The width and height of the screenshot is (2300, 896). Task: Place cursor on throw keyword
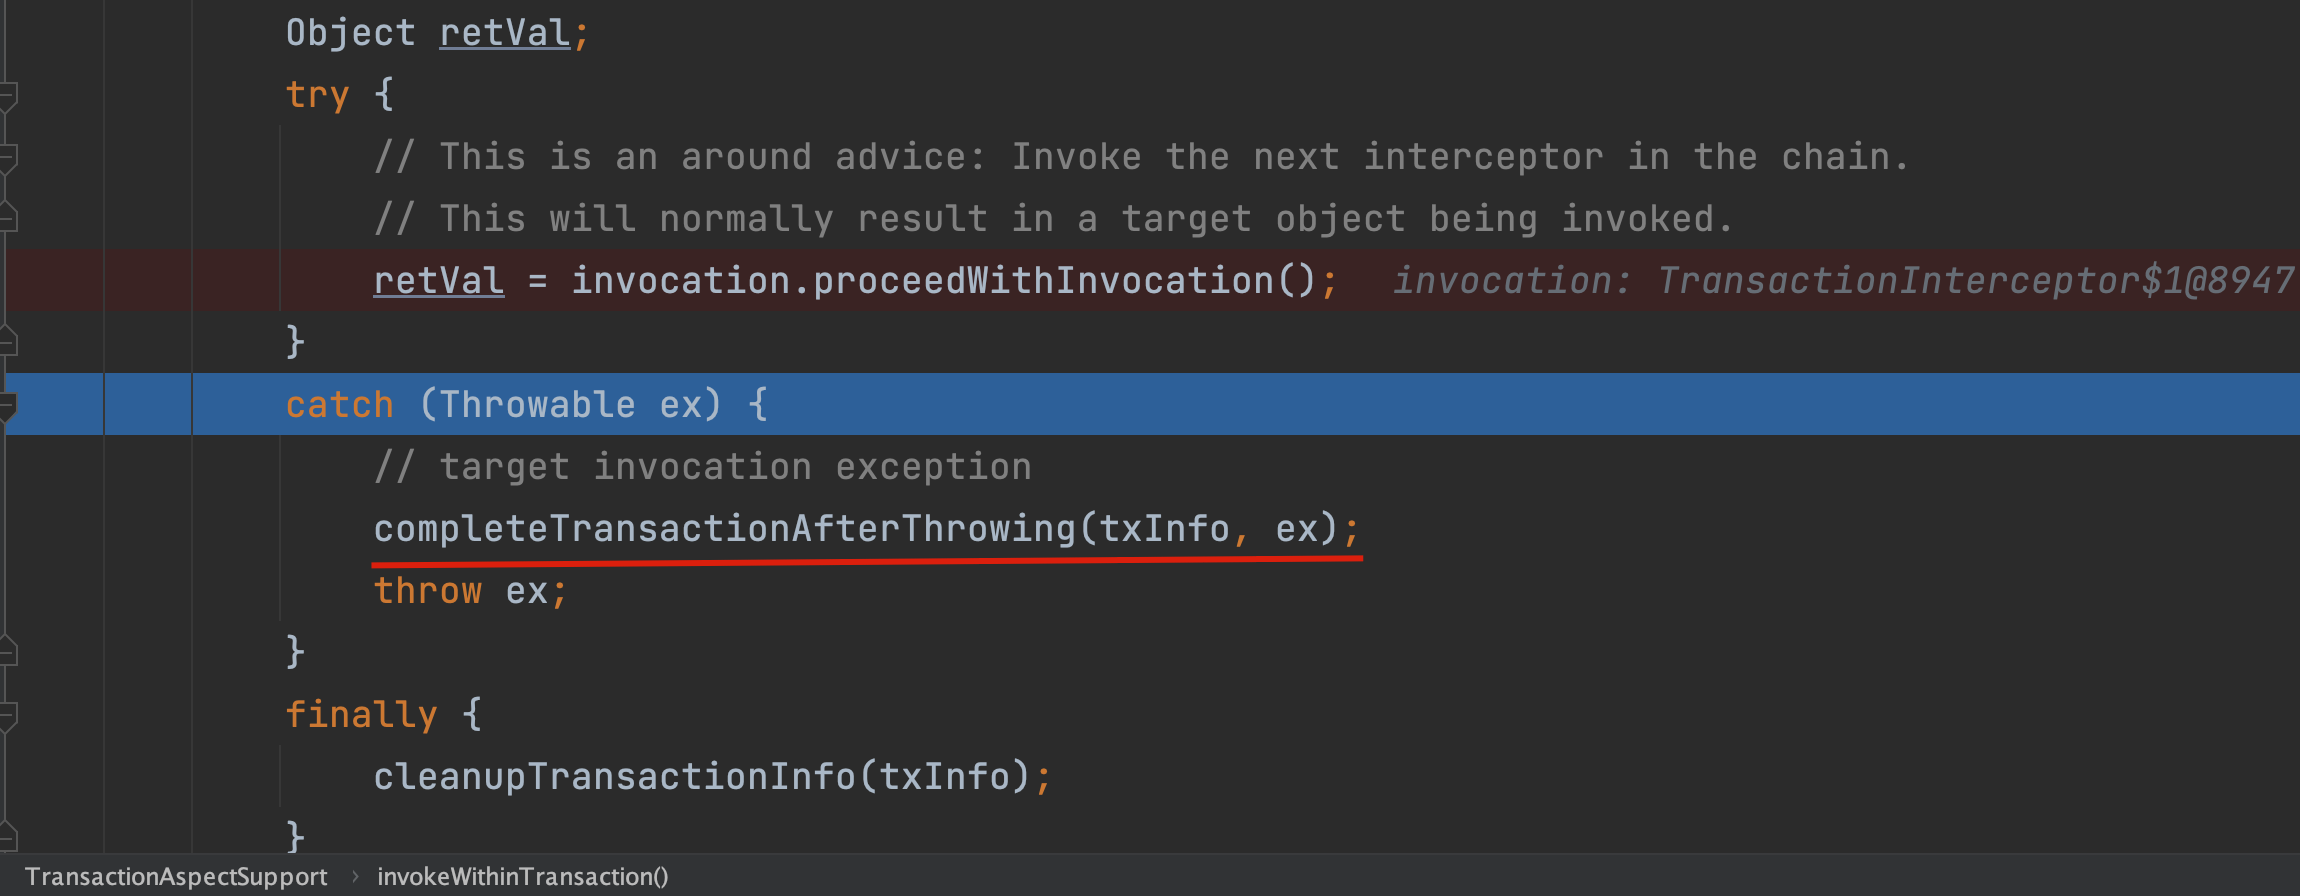[428, 591]
